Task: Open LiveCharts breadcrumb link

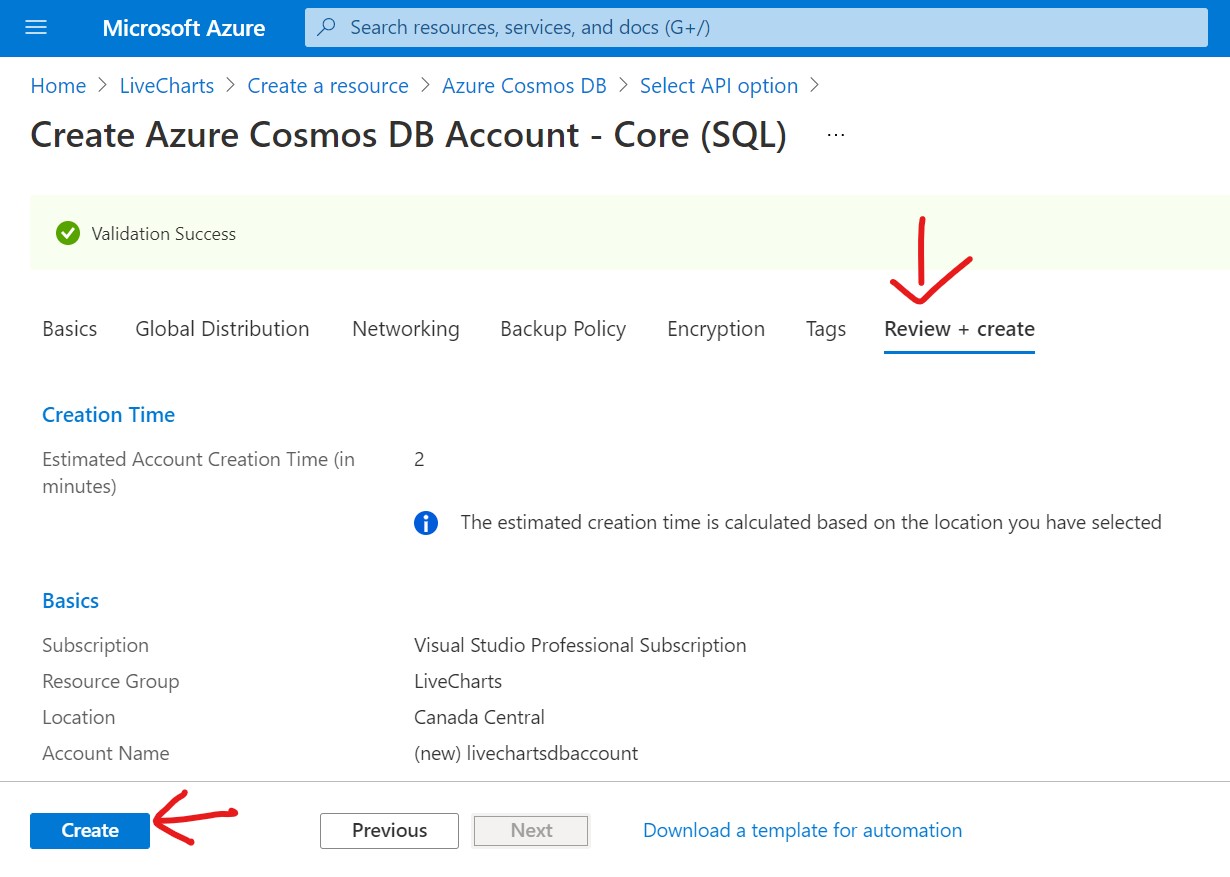Action: pyautogui.click(x=167, y=86)
